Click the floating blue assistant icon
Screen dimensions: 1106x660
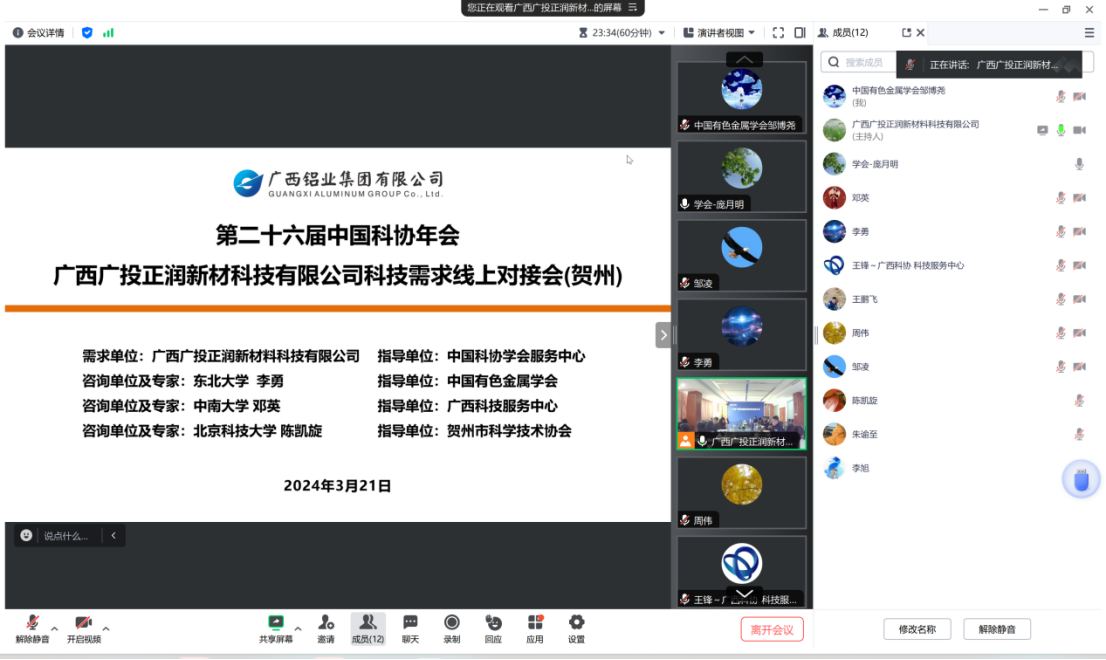coord(1081,479)
